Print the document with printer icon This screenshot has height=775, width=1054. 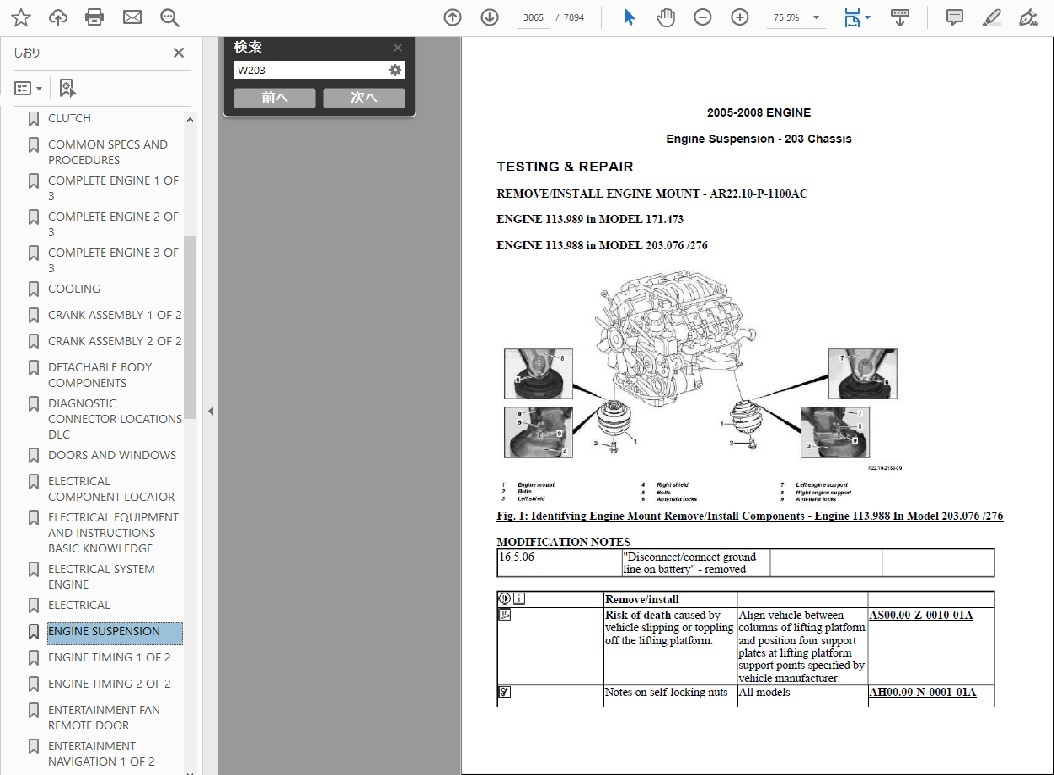[x=95, y=17]
